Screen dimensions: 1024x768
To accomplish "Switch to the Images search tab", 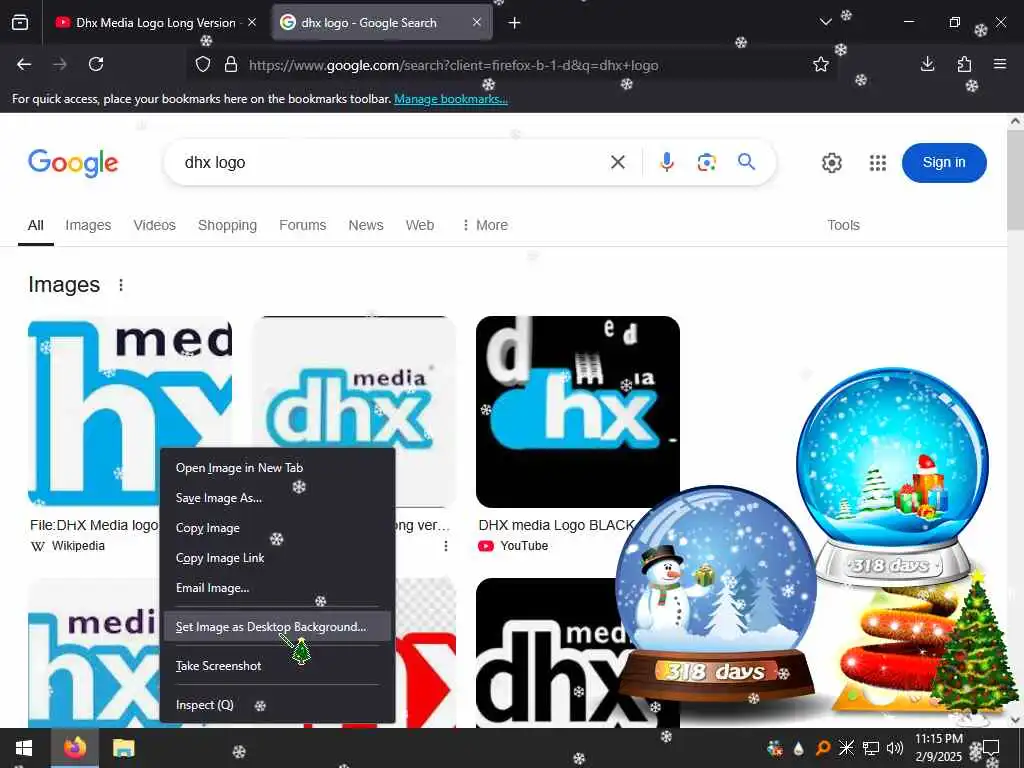I will [x=88, y=225].
